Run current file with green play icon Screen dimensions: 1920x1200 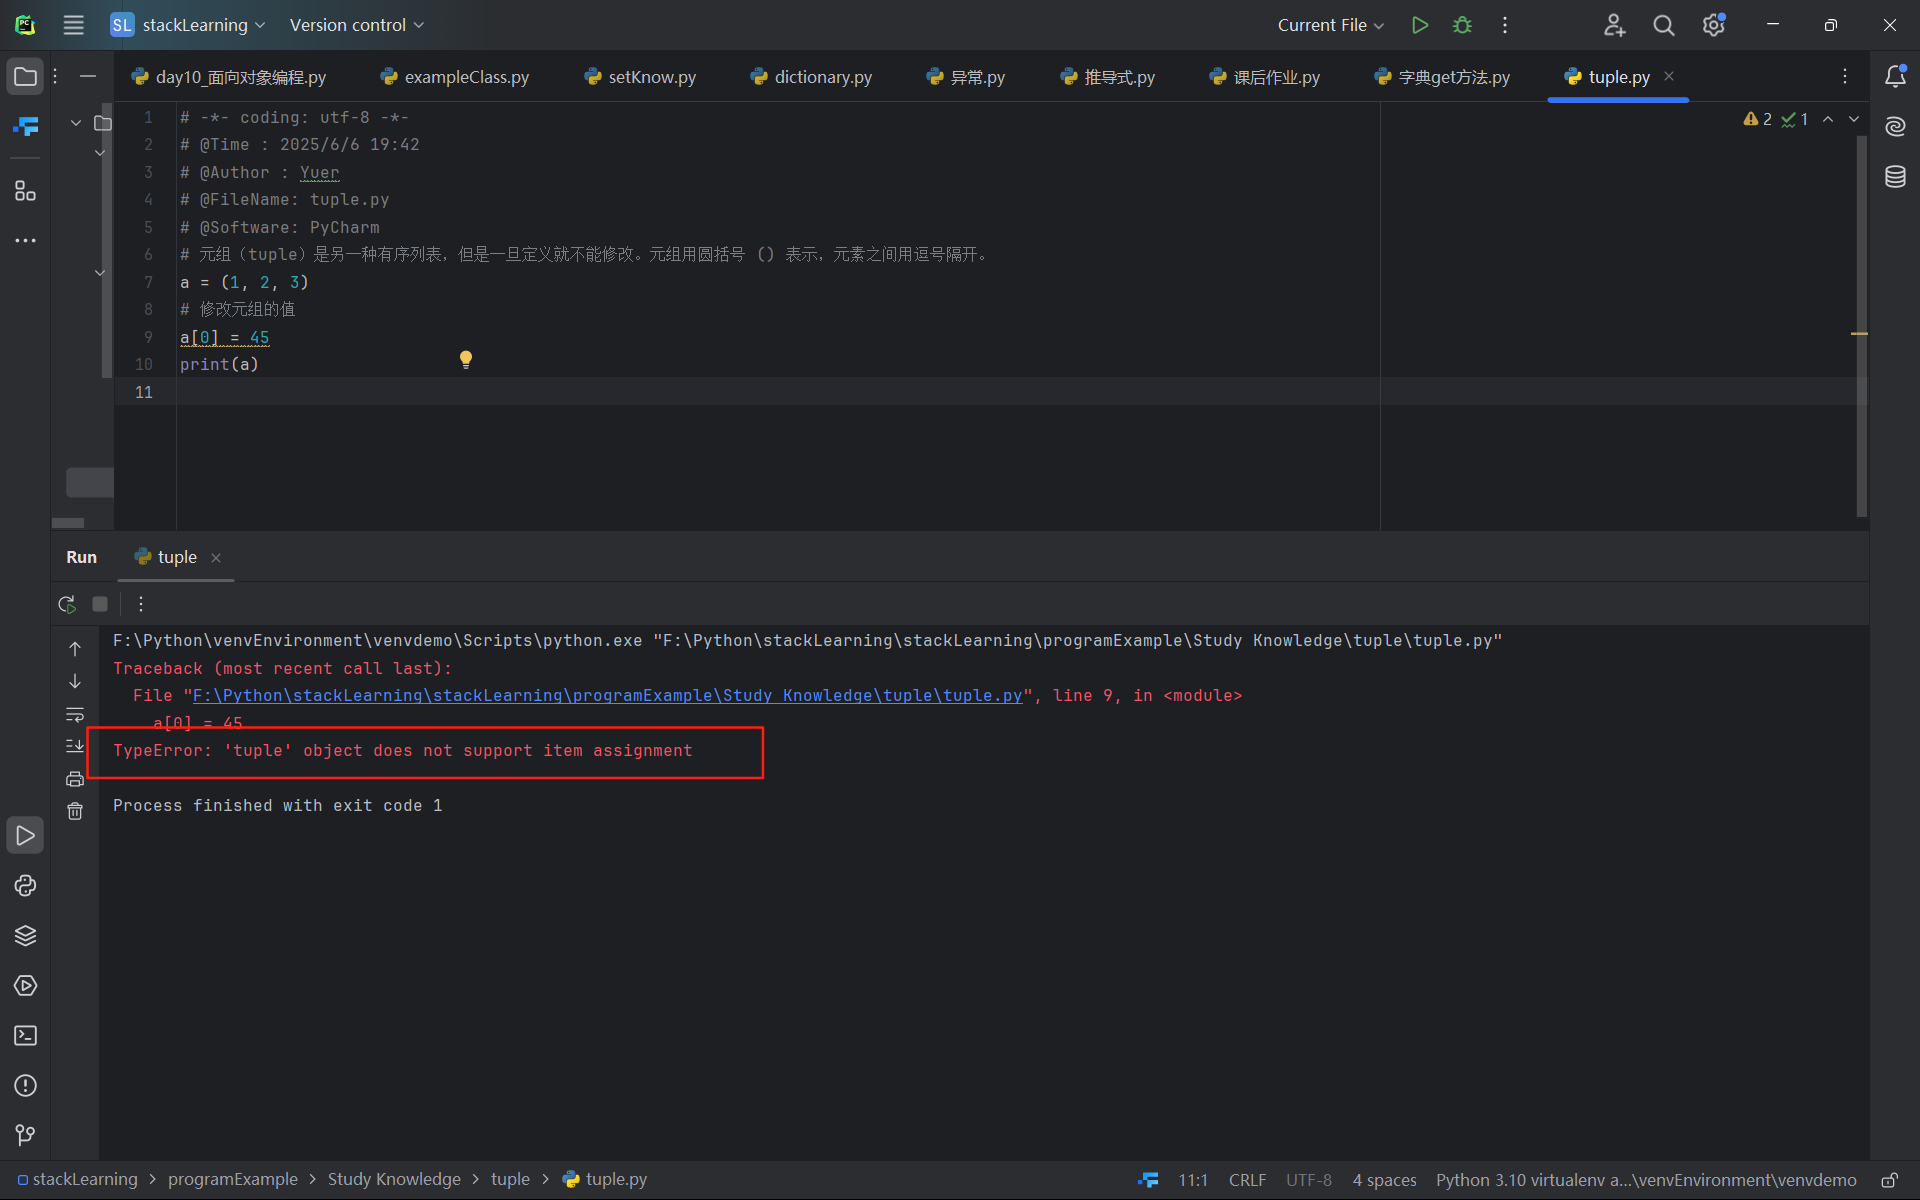(1419, 25)
